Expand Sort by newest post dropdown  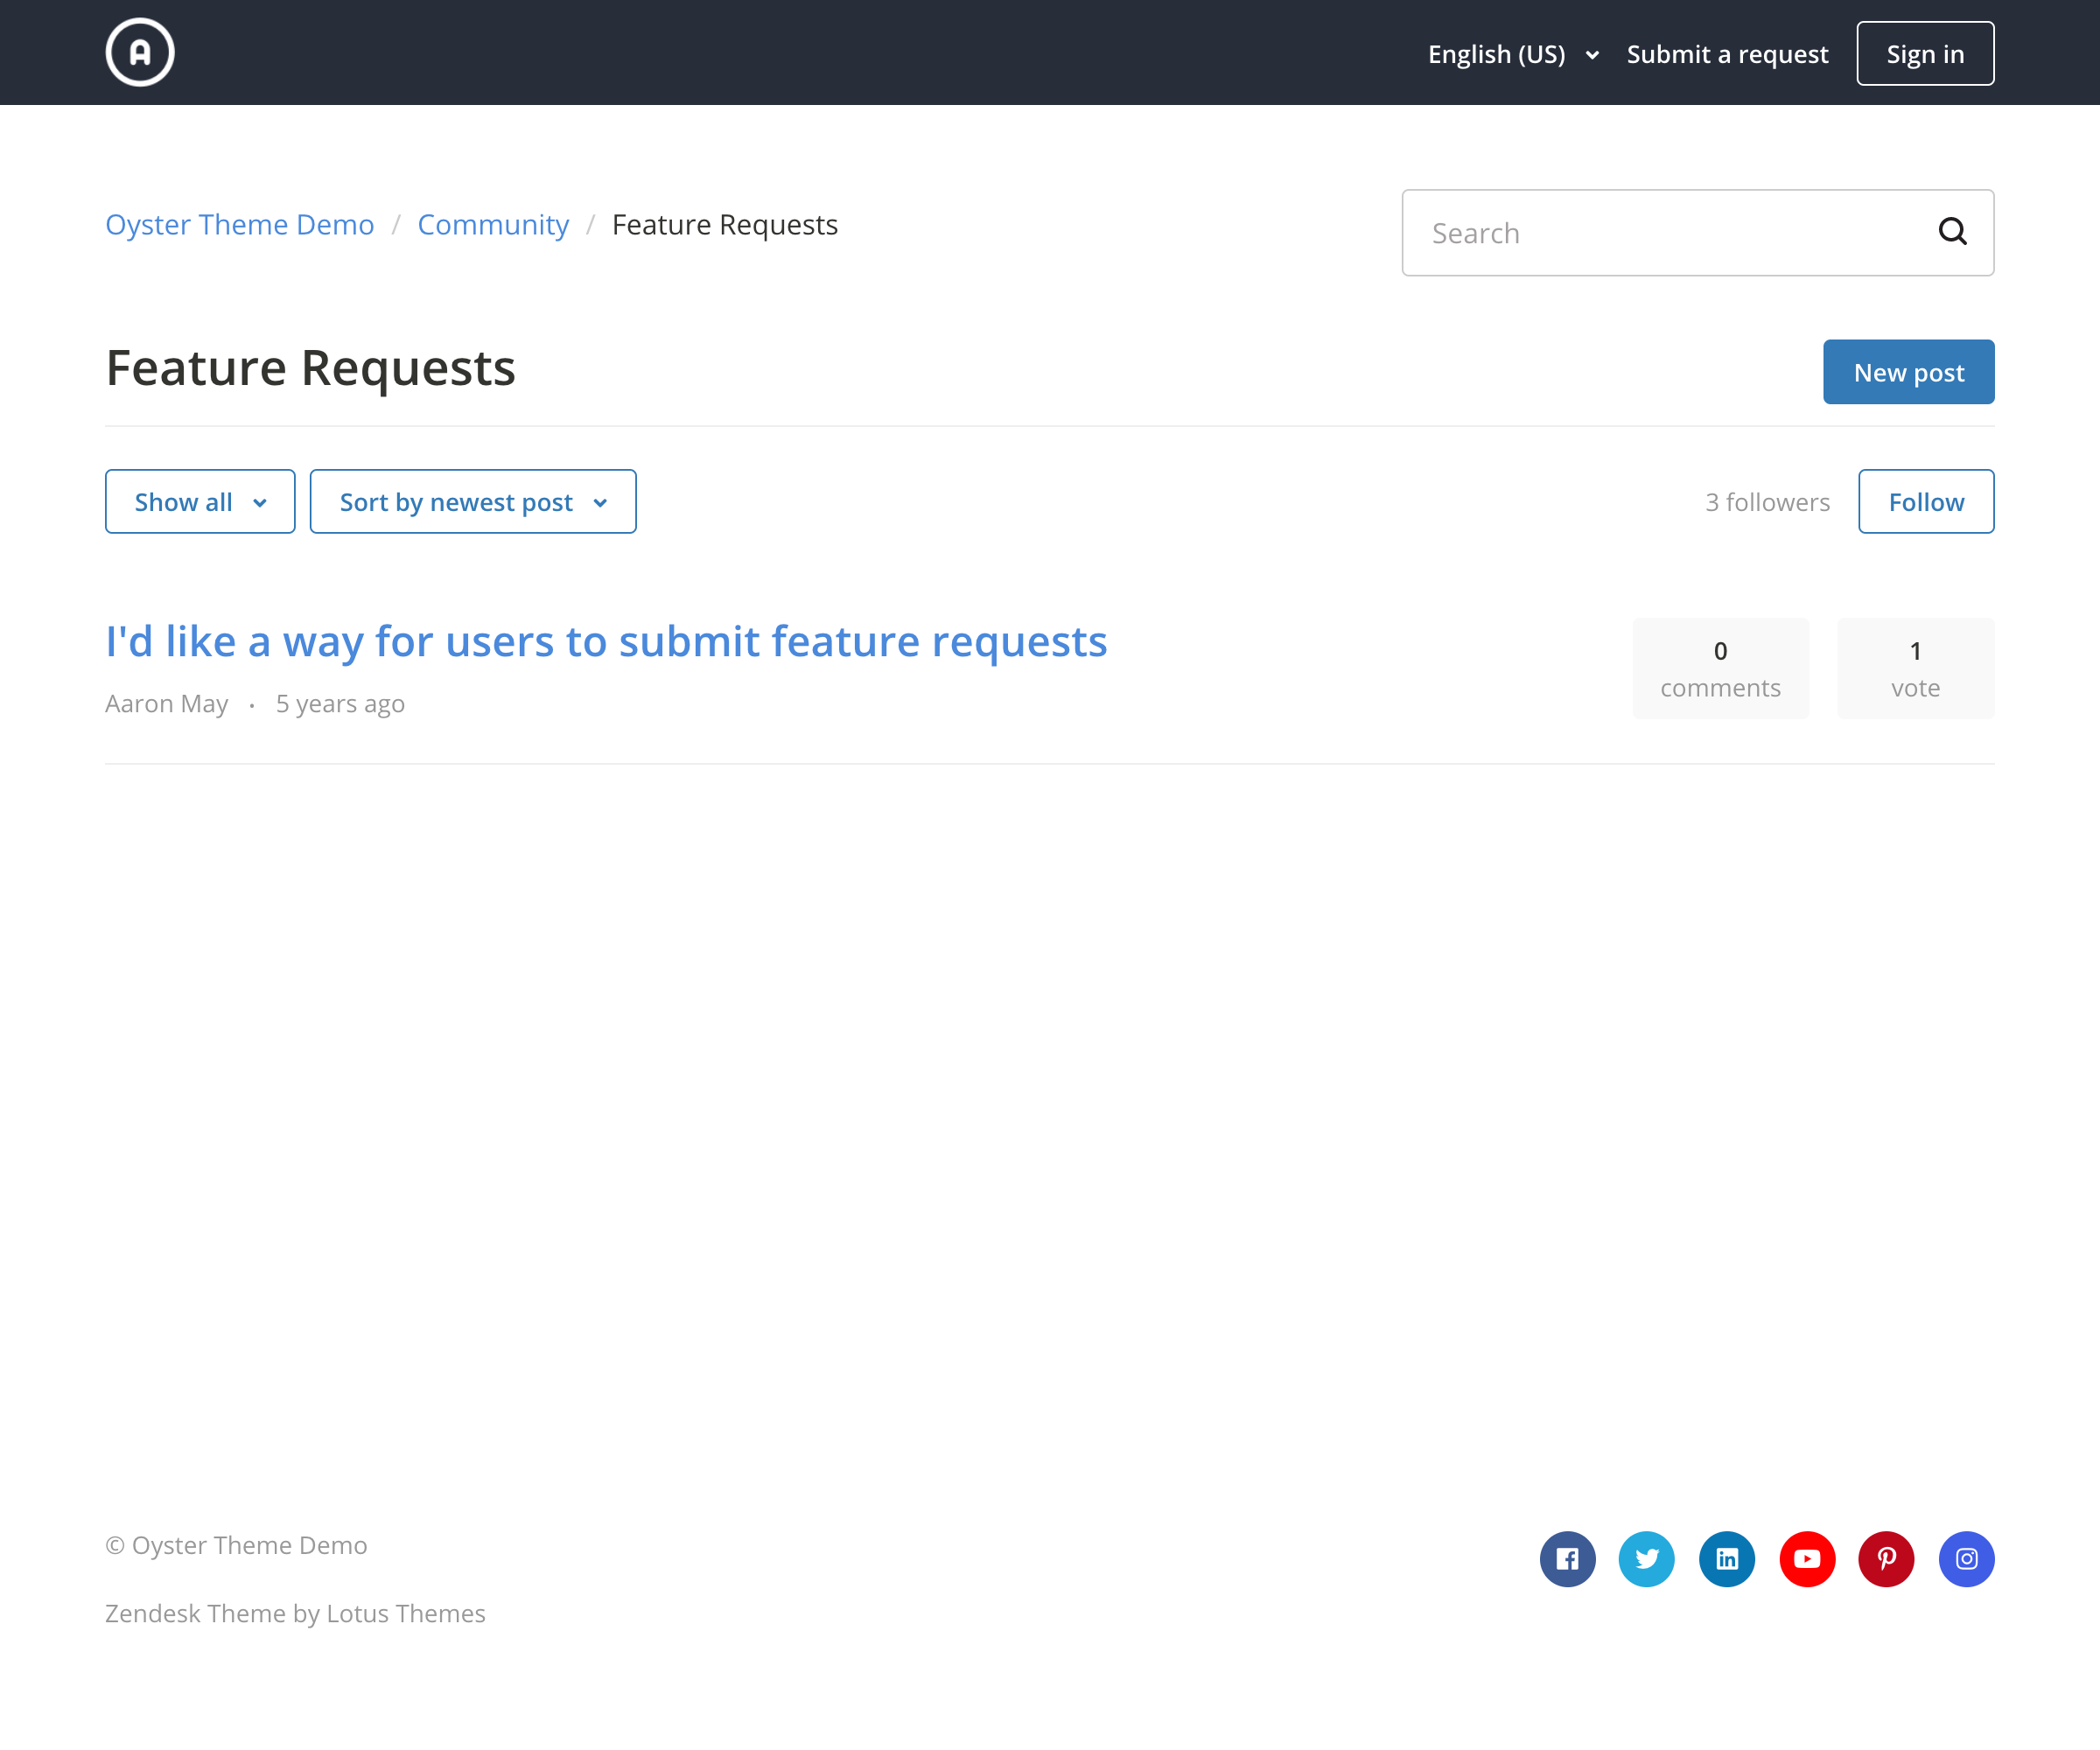472,502
